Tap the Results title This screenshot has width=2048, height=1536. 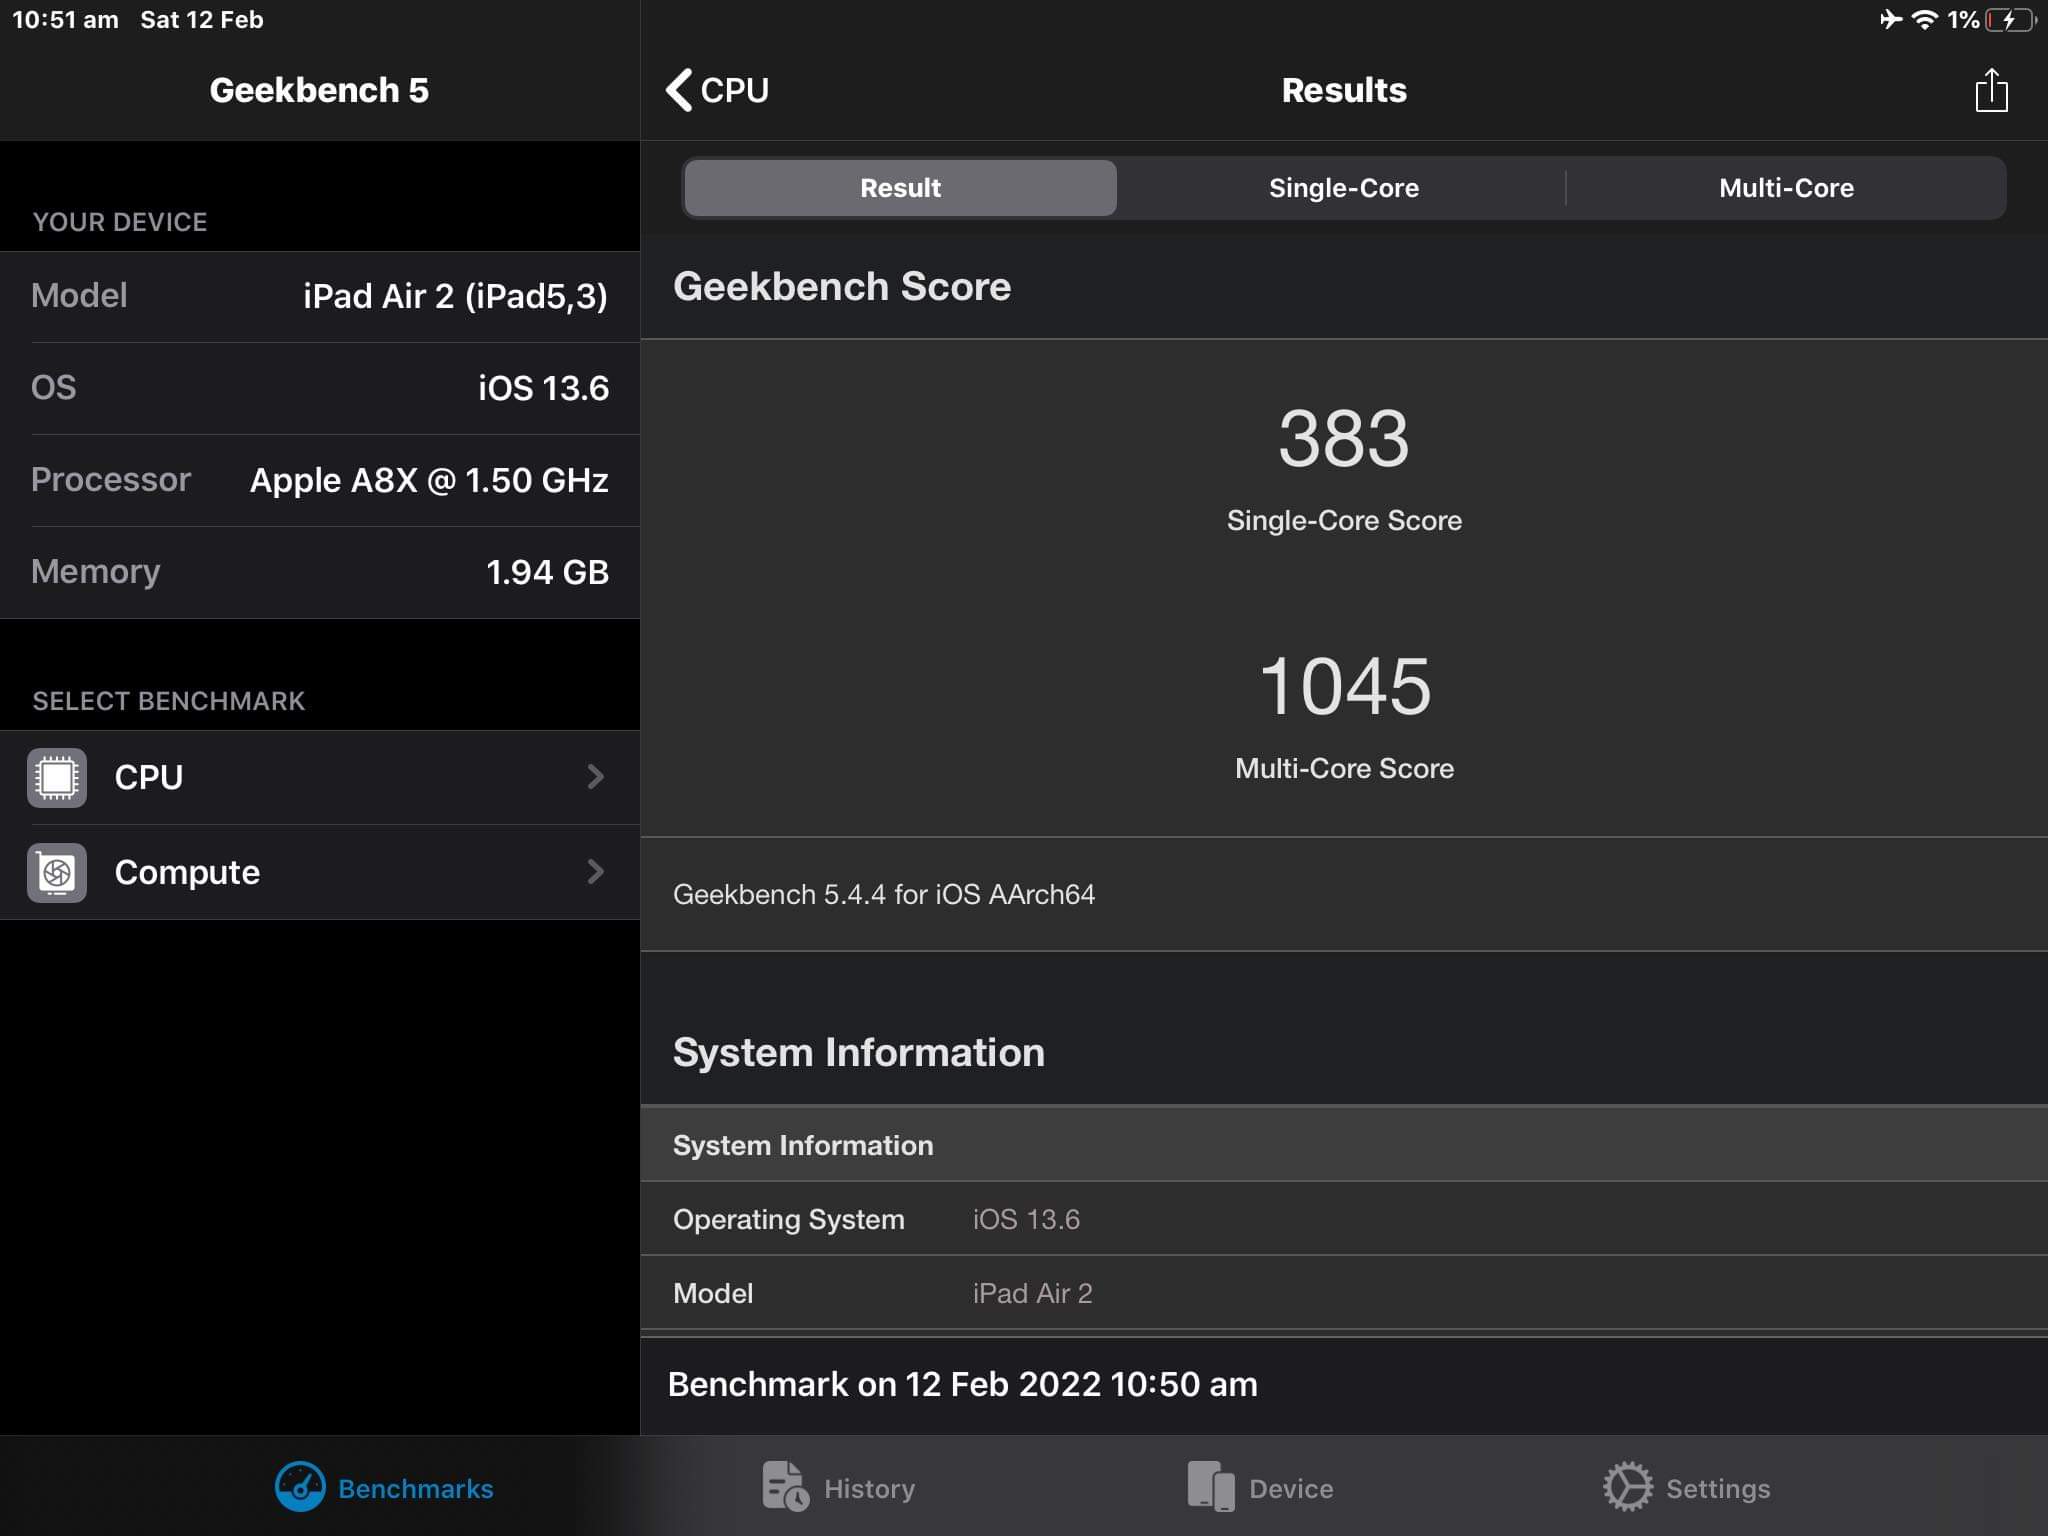pyautogui.click(x=1344, y=90)
